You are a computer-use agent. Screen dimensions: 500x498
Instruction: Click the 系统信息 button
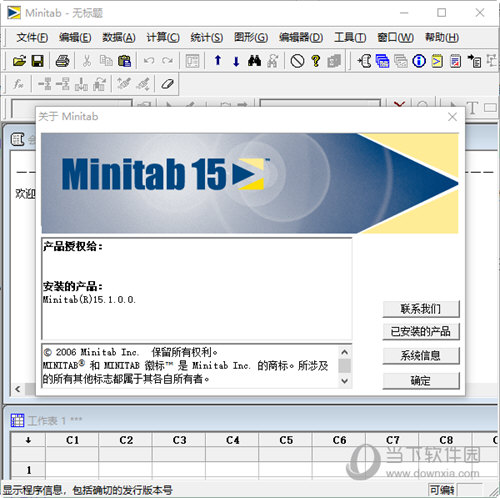coord(421,356)
